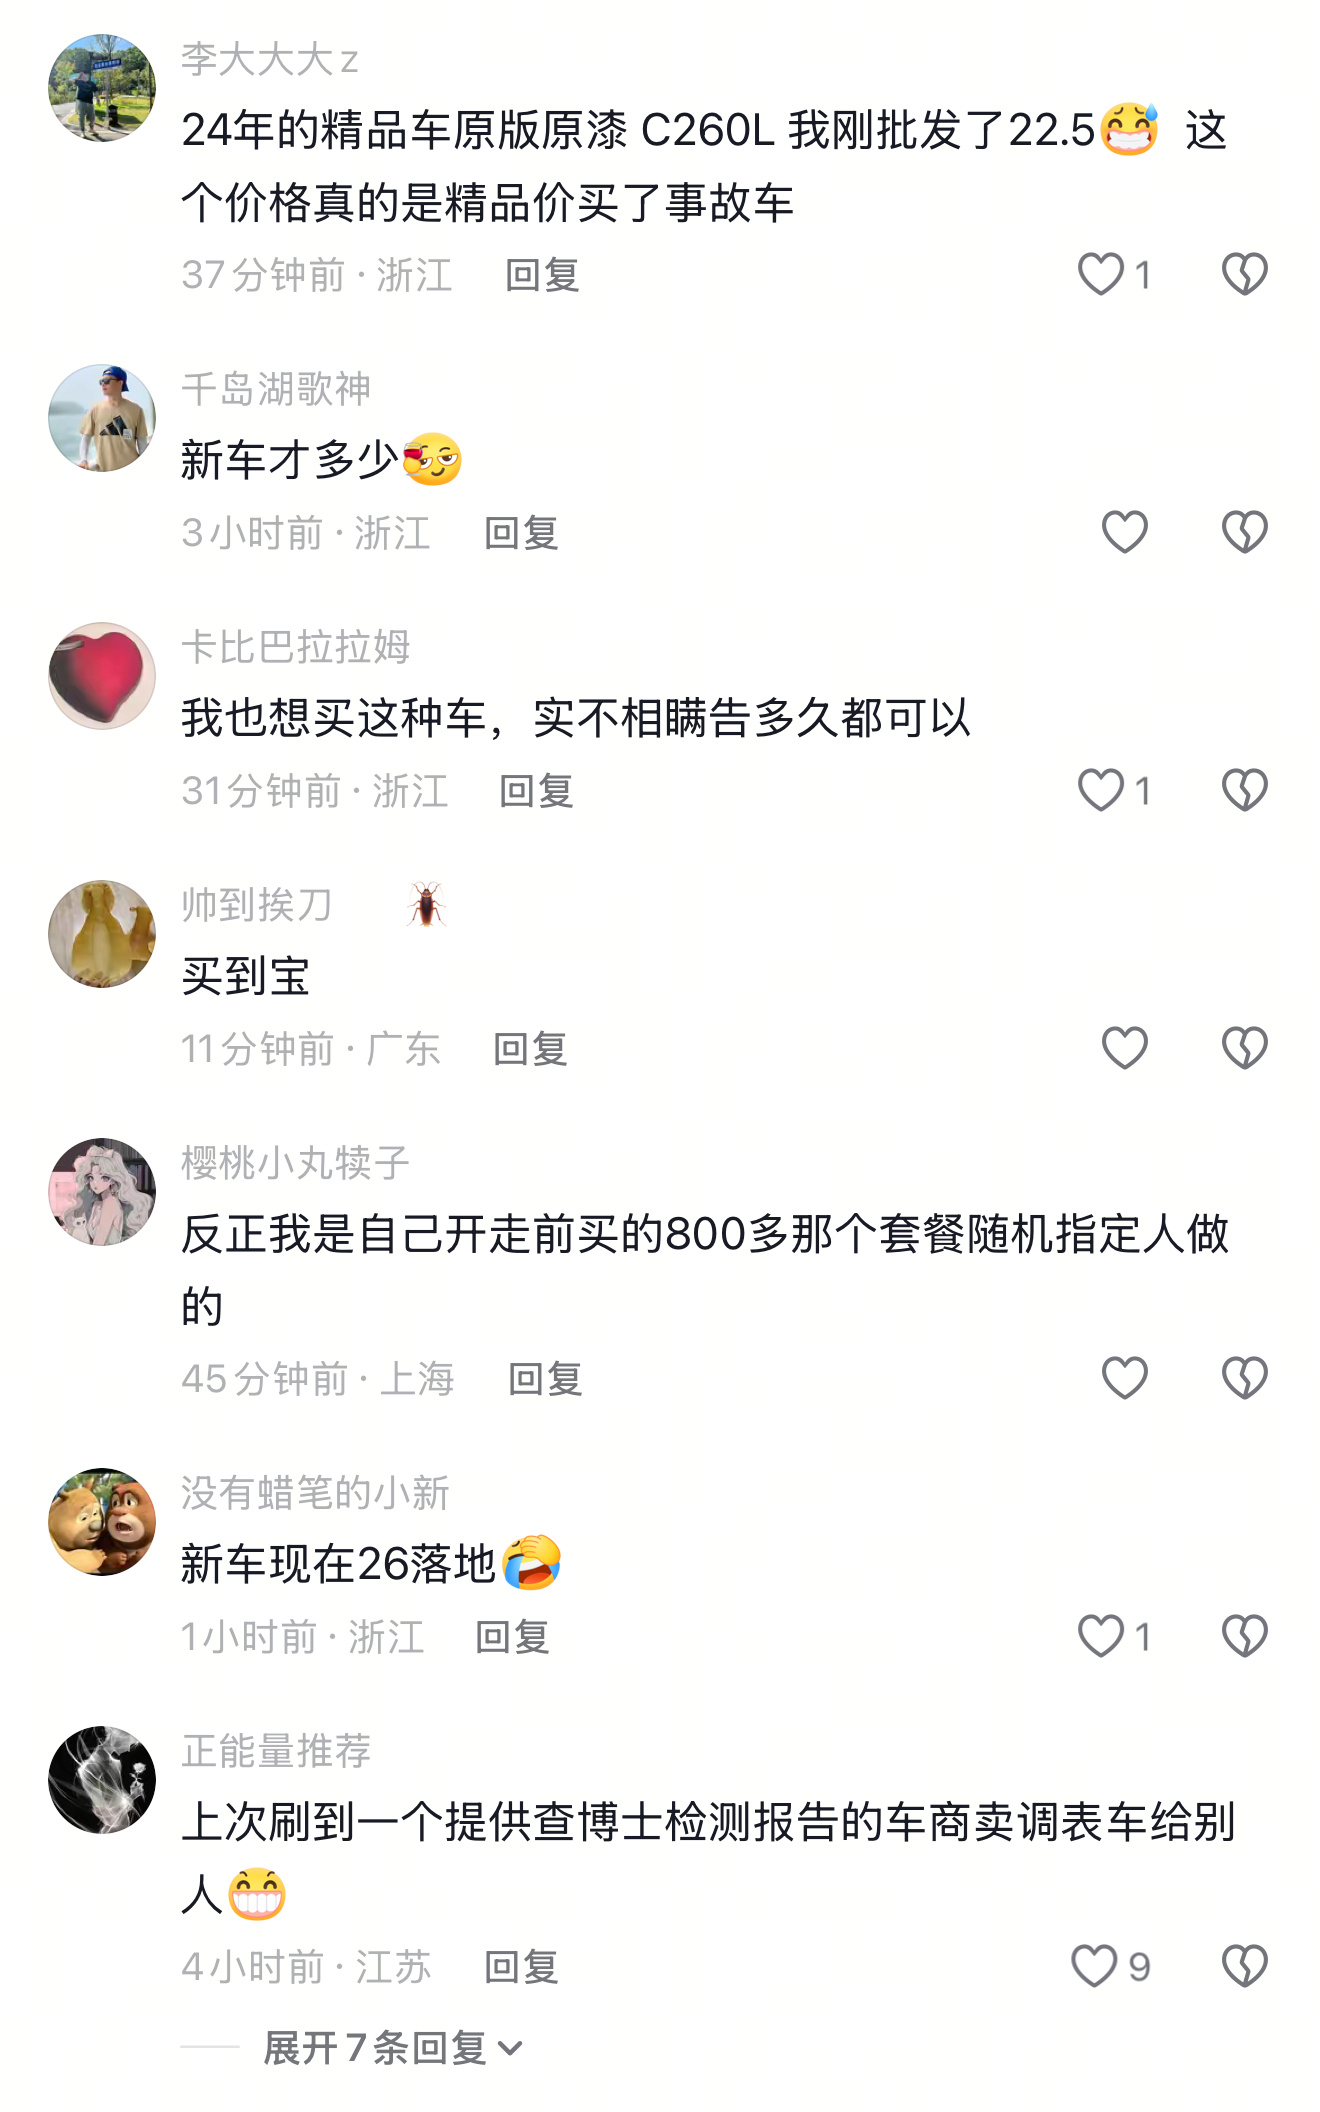Like 千岛湖歌神's comment
Image resolution: width=1320 pixels, height=2112 pixels.
pos(1124,532)
